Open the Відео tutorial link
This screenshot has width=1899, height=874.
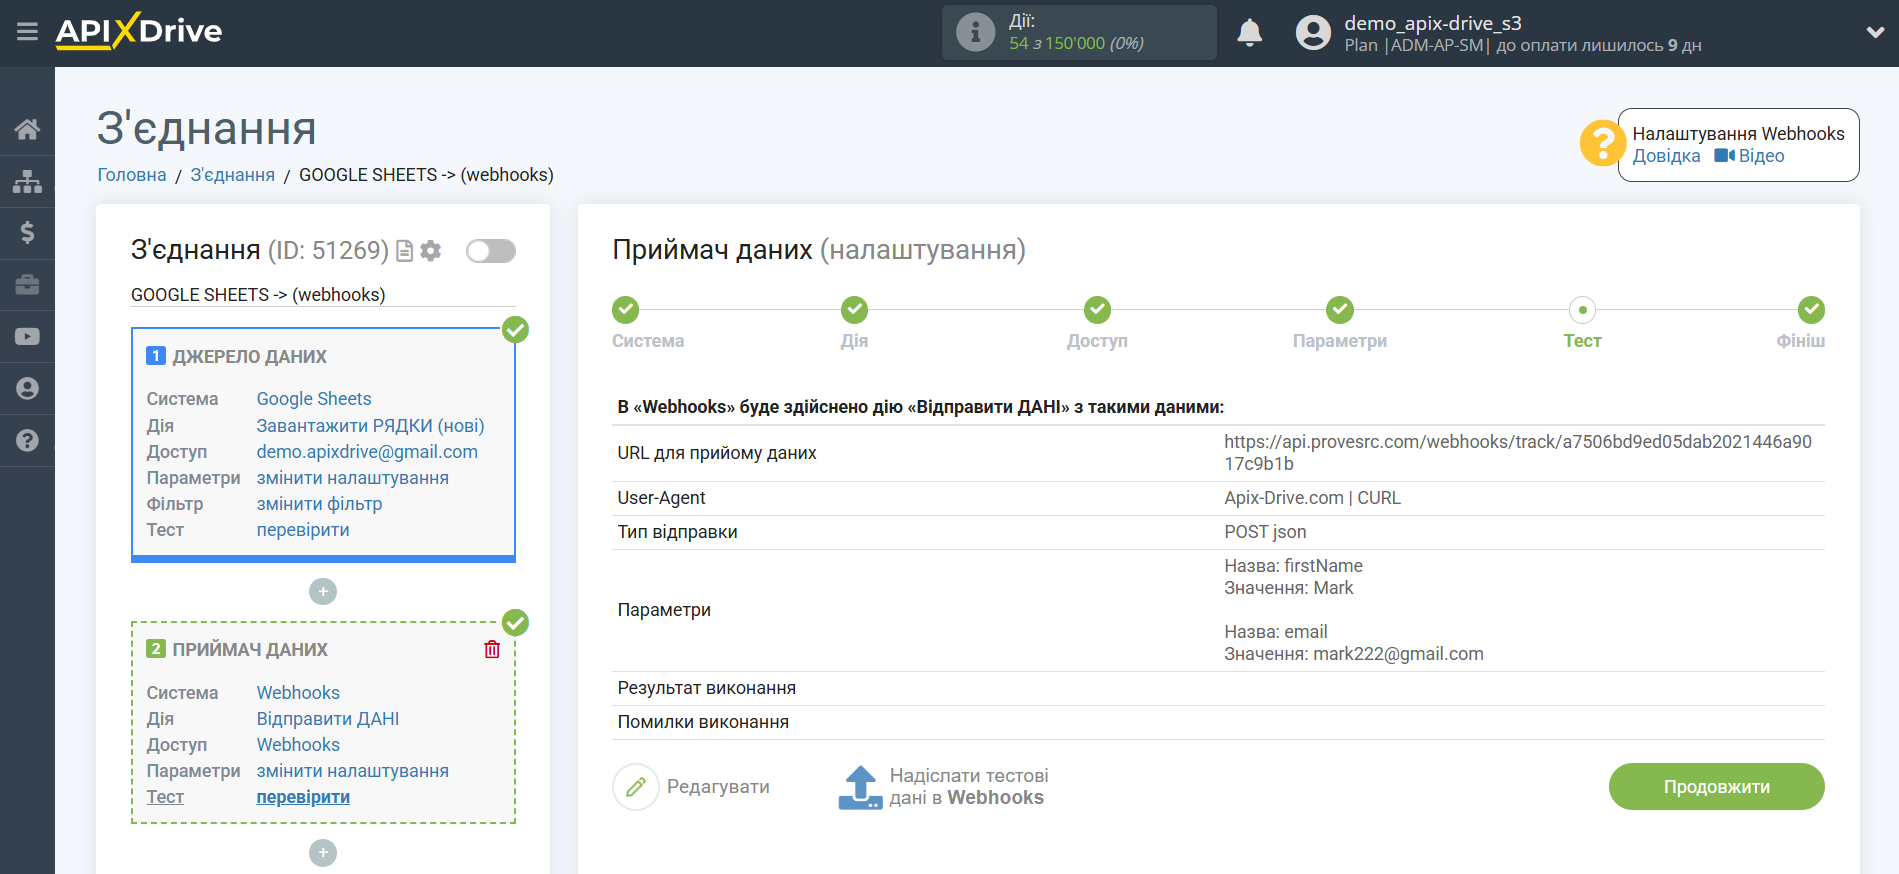tap(1750, 156)
